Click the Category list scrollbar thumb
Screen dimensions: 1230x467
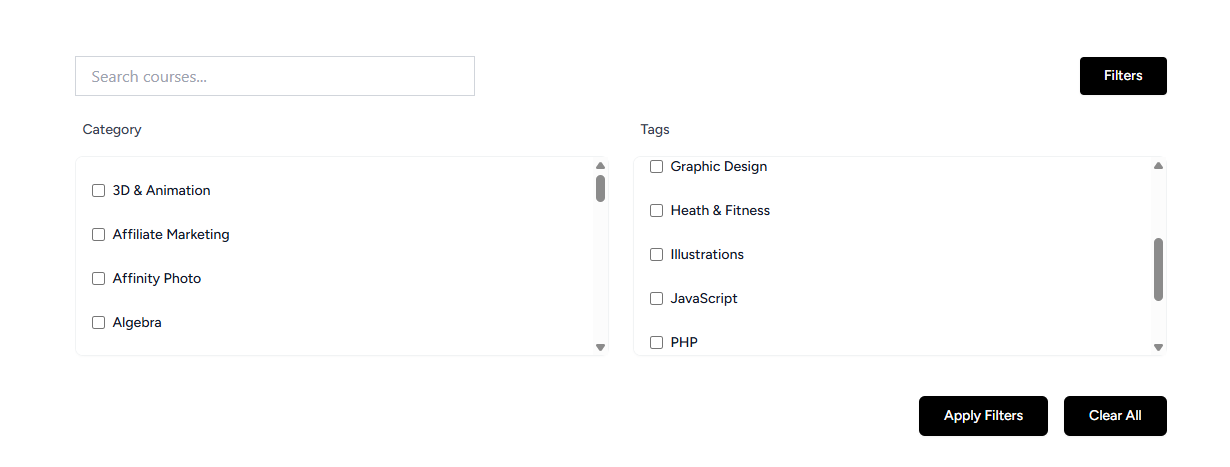[x=600, y=188]
